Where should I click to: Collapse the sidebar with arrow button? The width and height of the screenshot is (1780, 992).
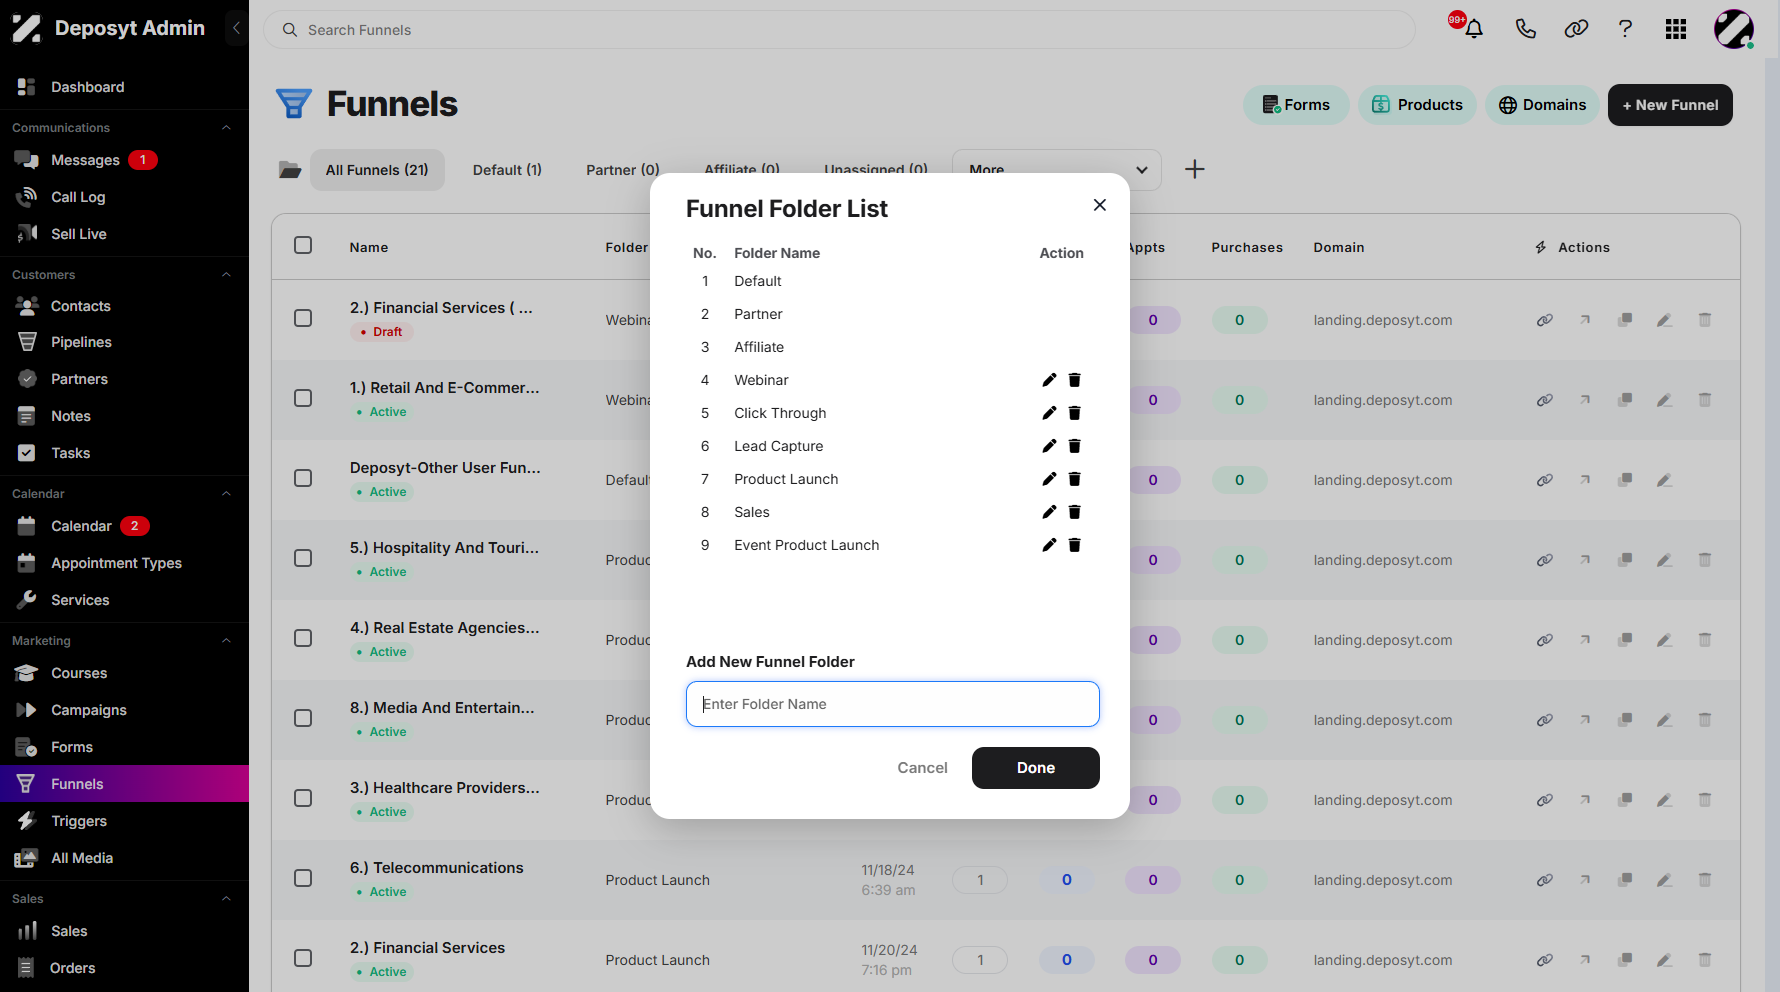pos(236,28)
